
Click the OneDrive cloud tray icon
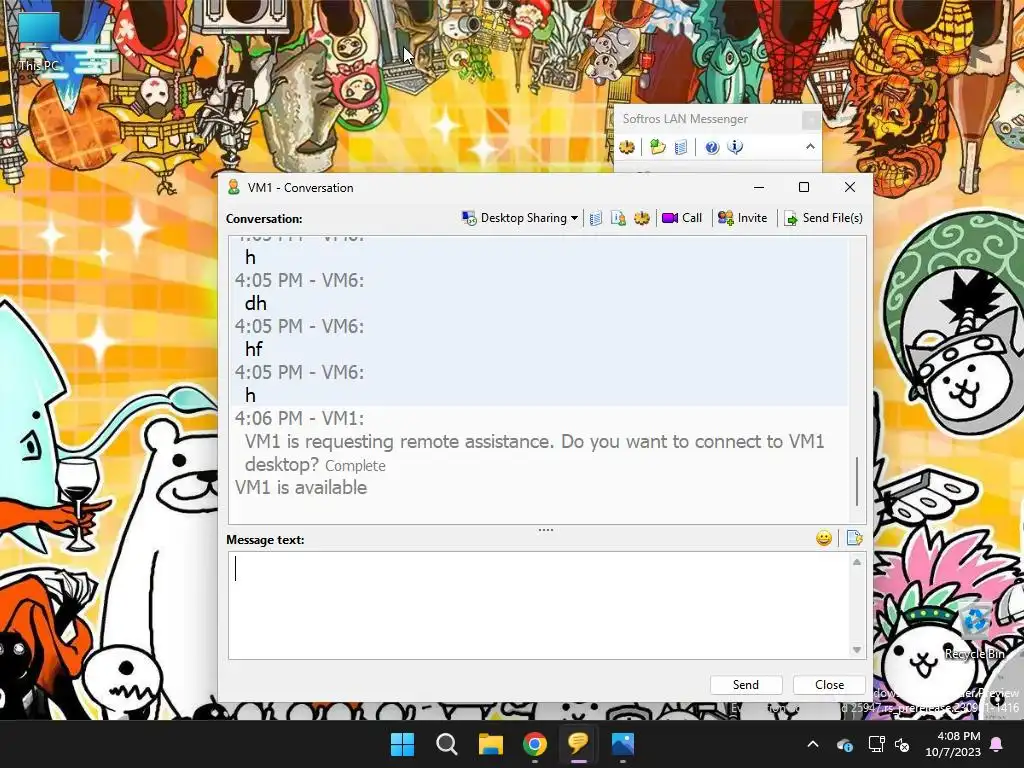point(844,744)
